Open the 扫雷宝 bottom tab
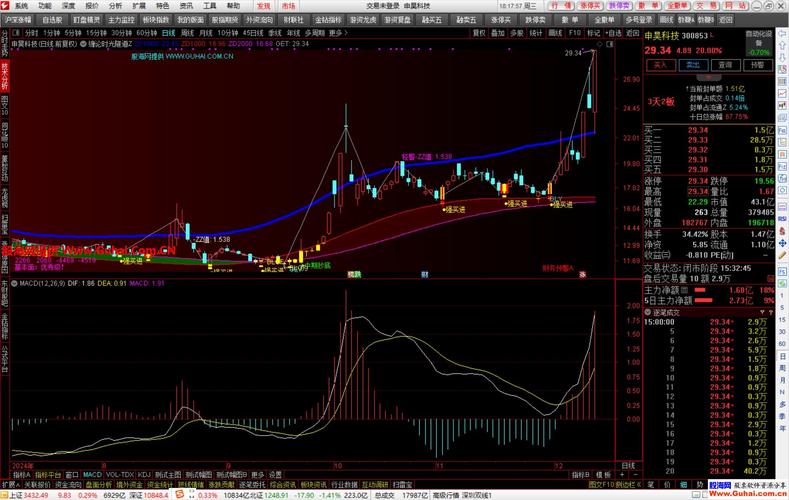This screenshot has width=789, height=500. (x=402, y=484)
